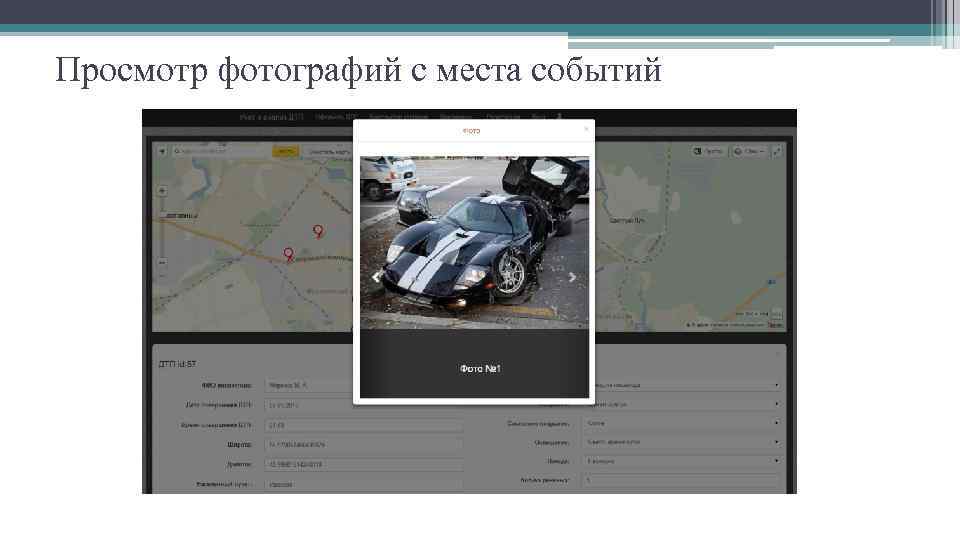960x540 pixels.
Task: Click the map zoom level slider
Action: pos(162,227)
